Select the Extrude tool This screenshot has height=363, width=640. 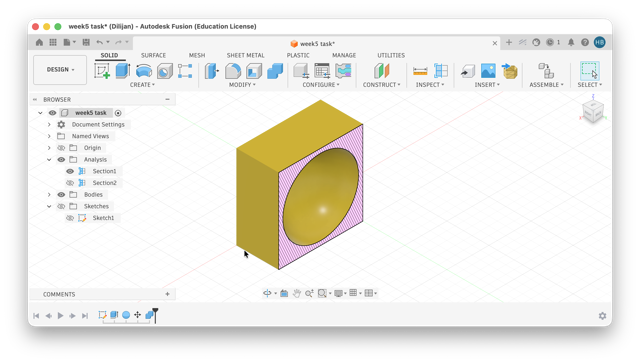pos(122,71)
